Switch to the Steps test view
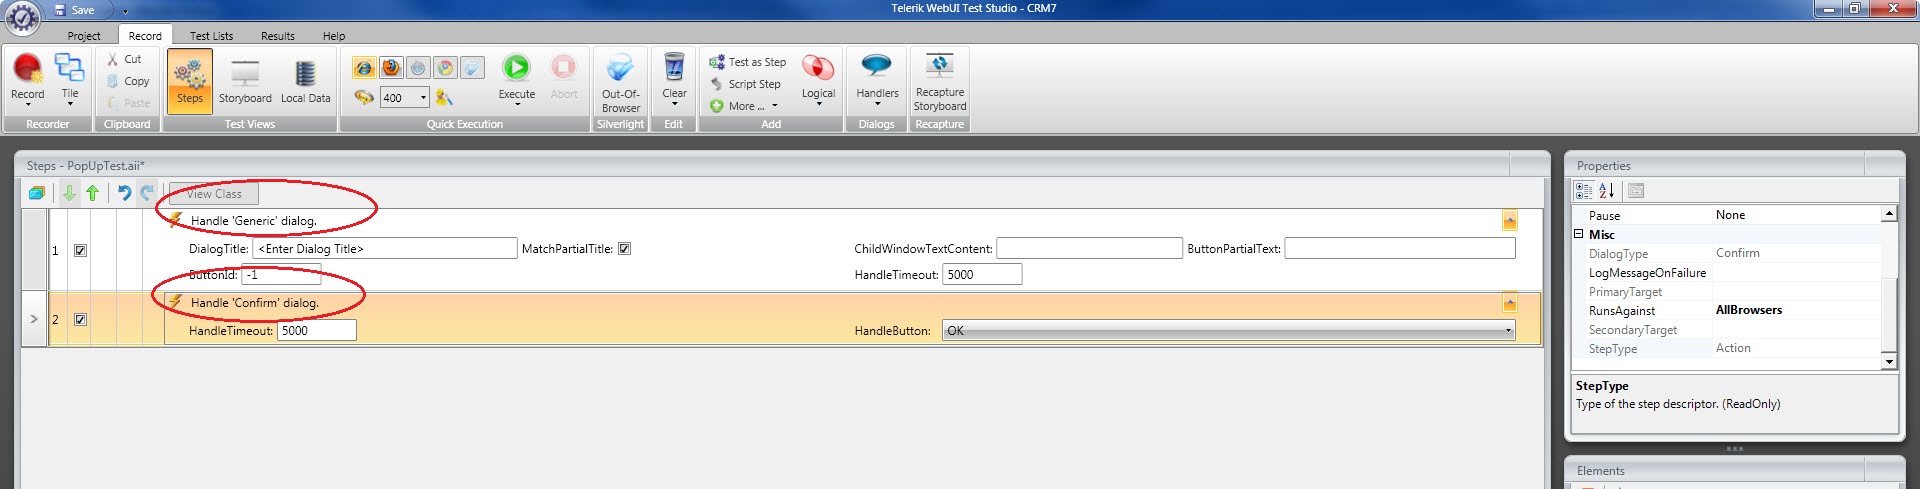 point(190,81)
